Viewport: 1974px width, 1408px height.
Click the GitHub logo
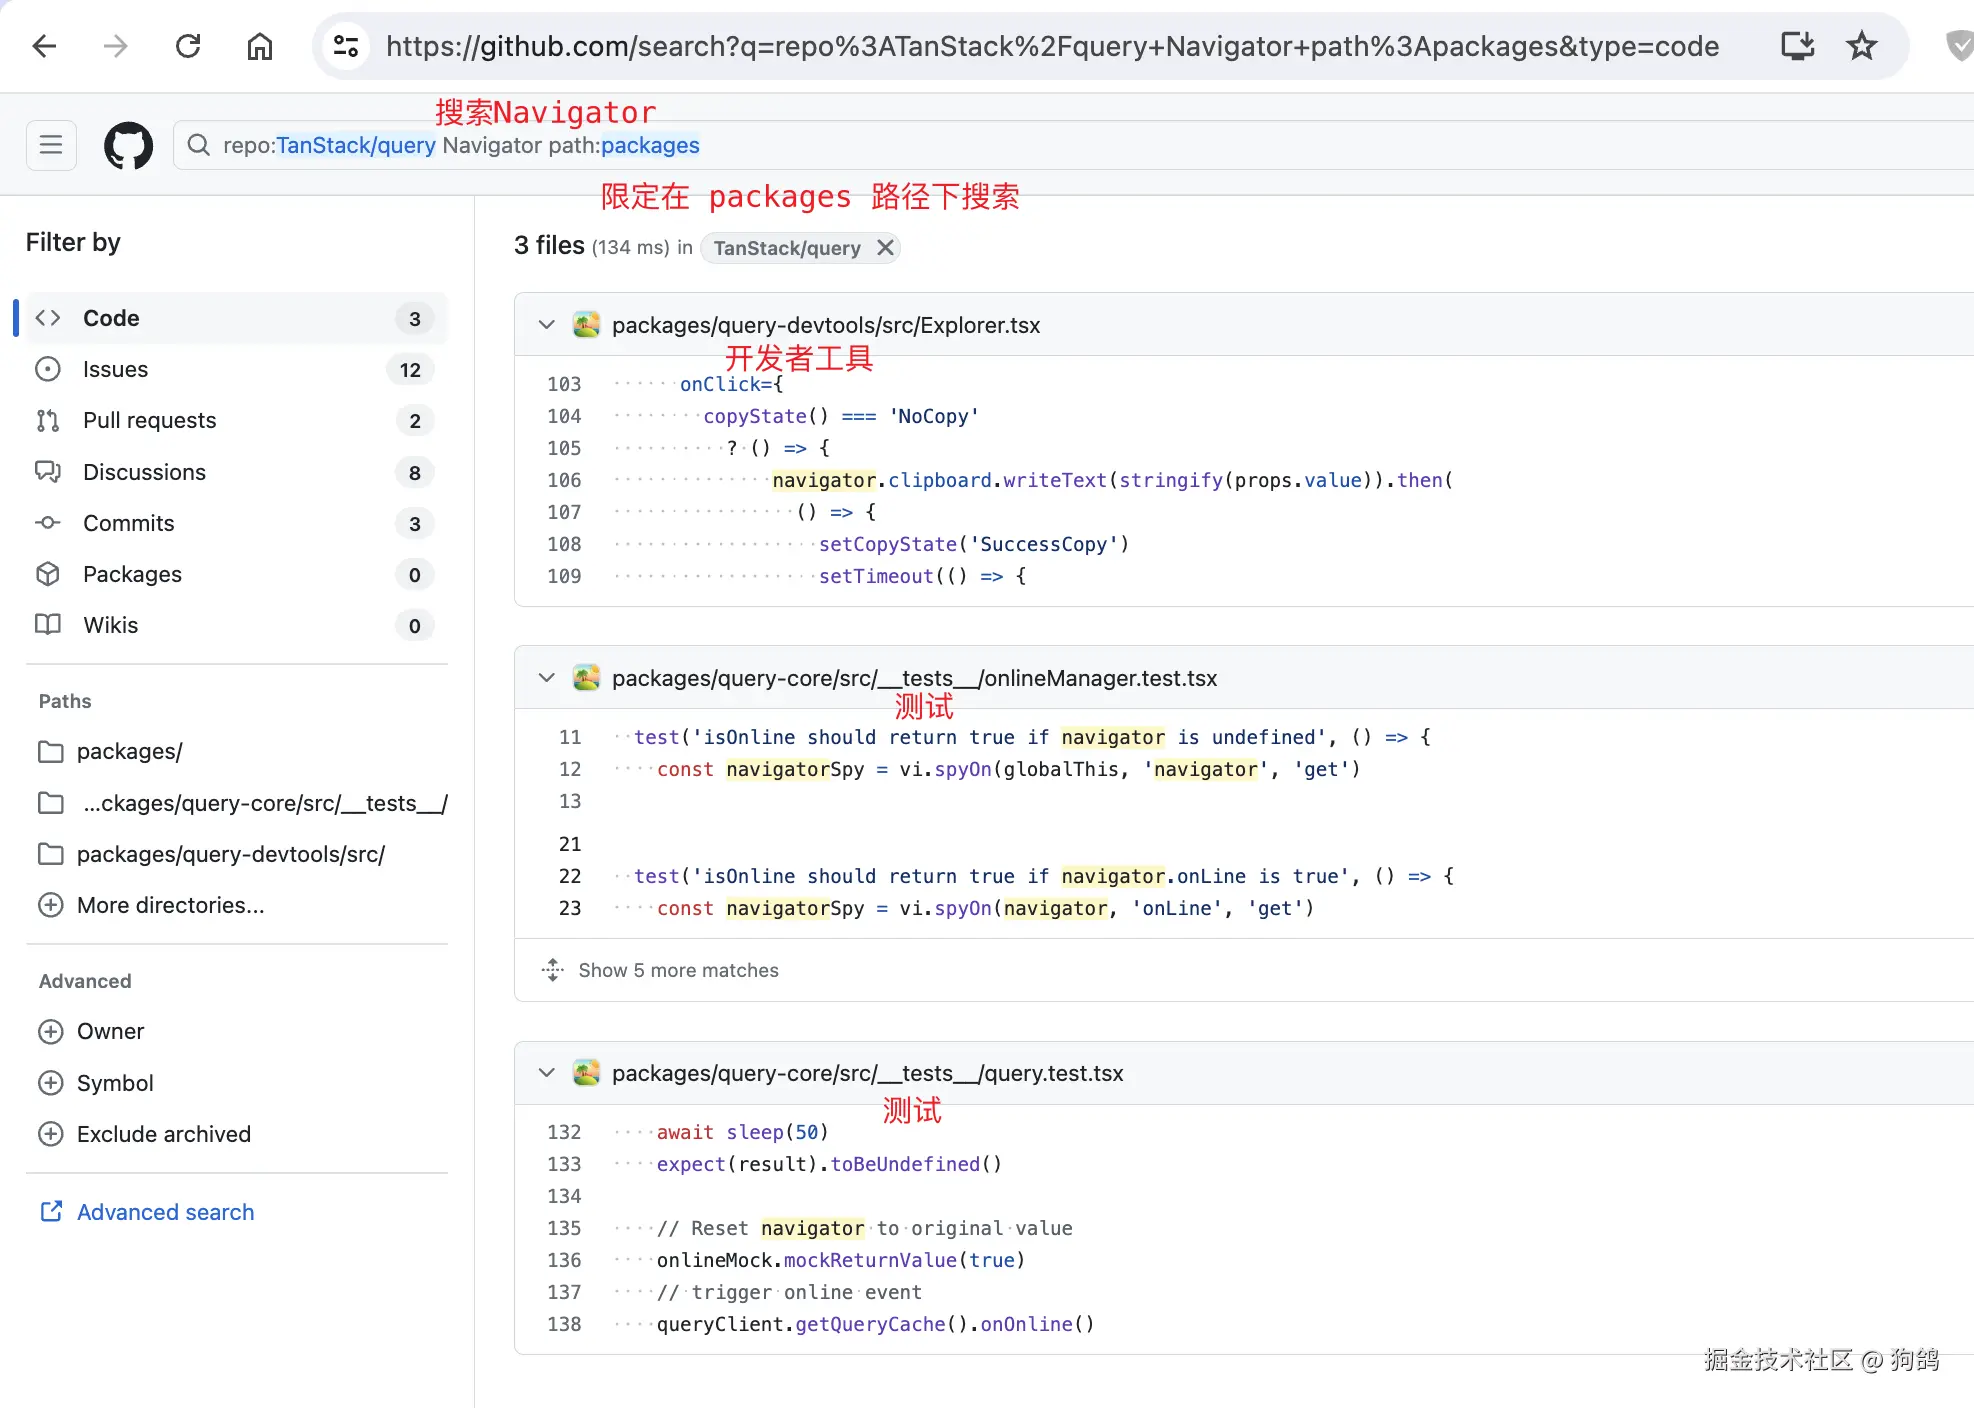point(128,145)
